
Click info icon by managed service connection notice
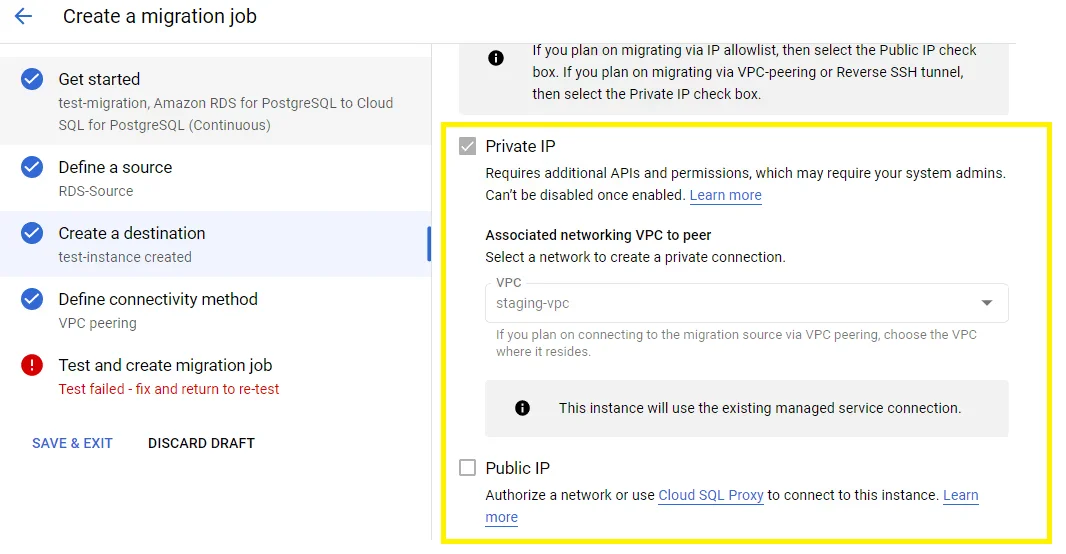(x=522, y=408)
